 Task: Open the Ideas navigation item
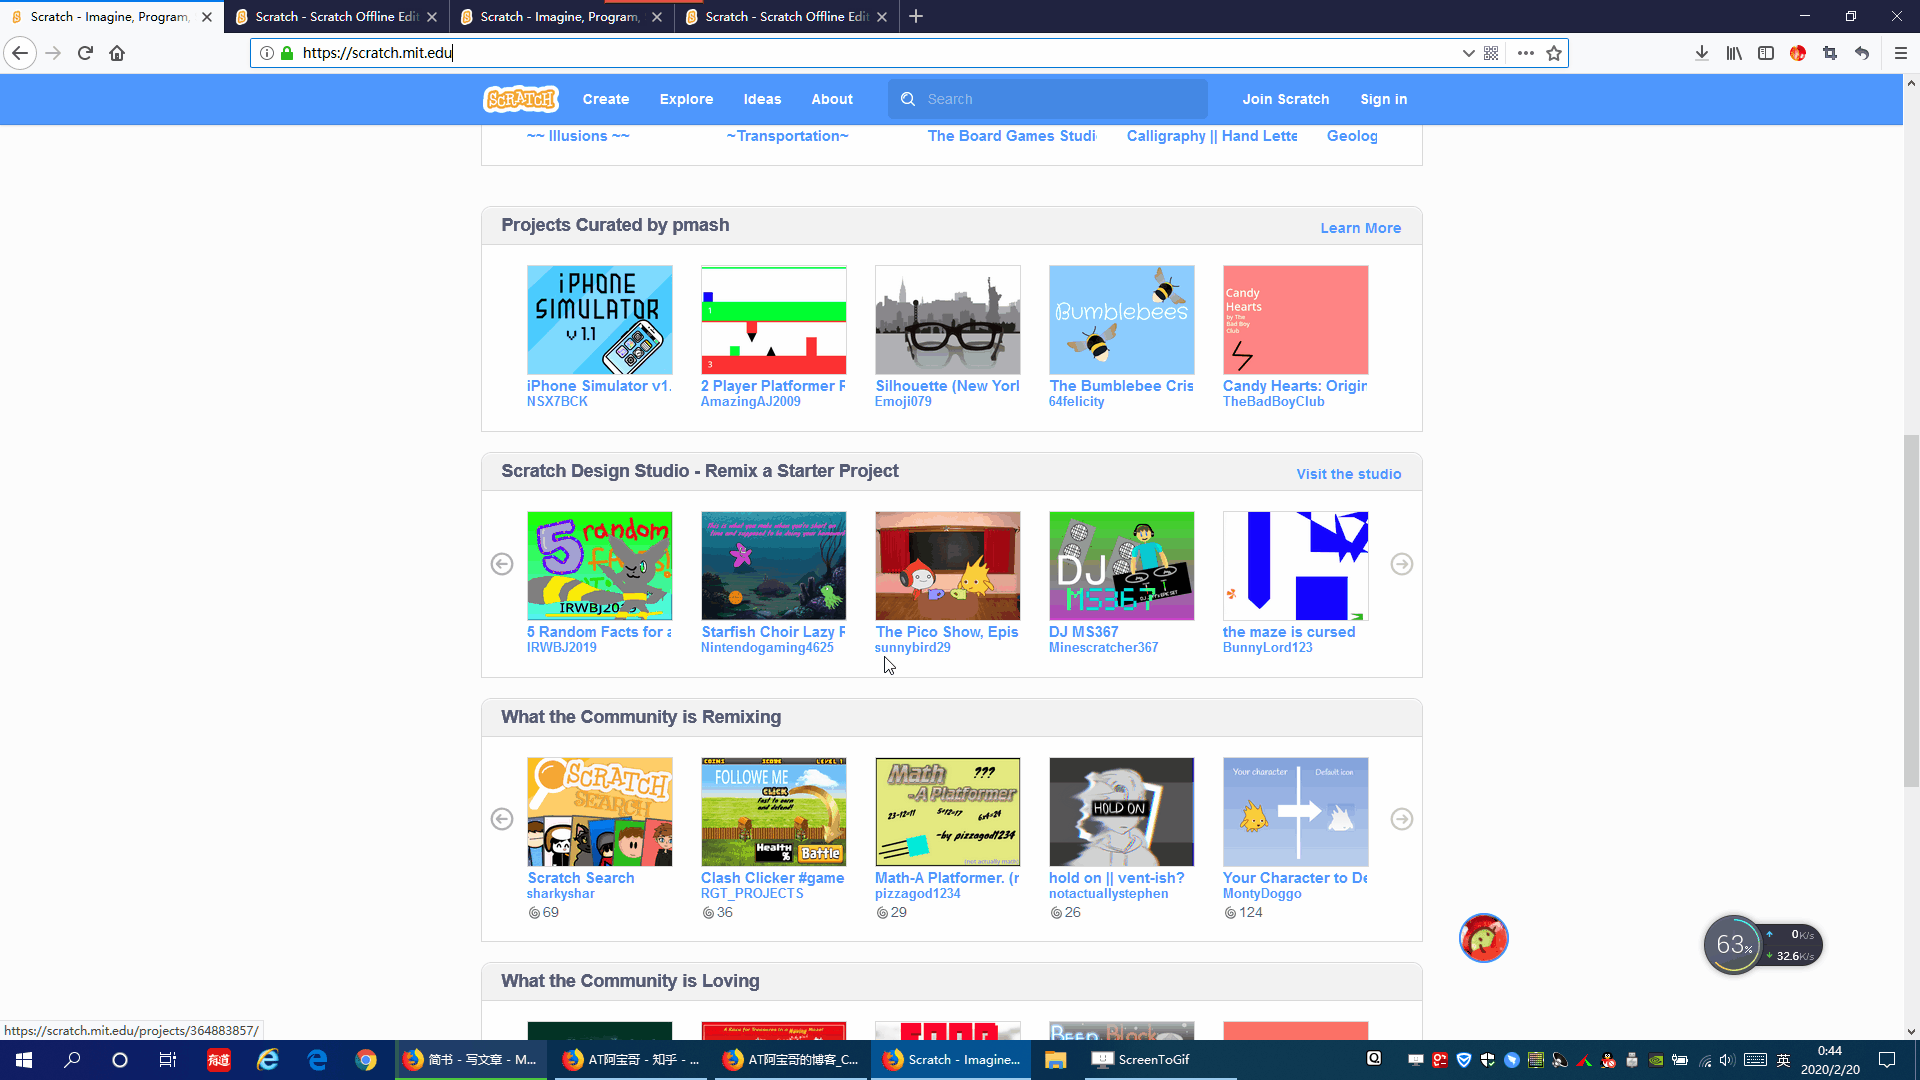pos(762,99)
